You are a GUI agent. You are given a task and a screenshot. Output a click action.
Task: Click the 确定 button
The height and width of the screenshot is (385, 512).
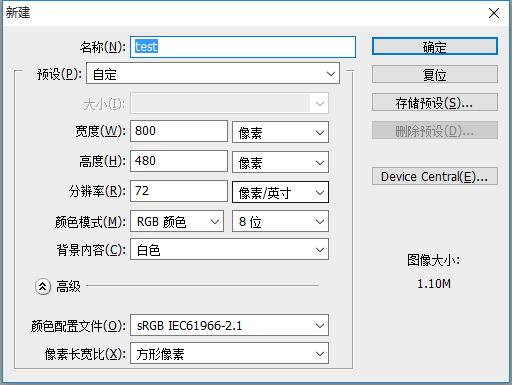(x=435, y=46)
